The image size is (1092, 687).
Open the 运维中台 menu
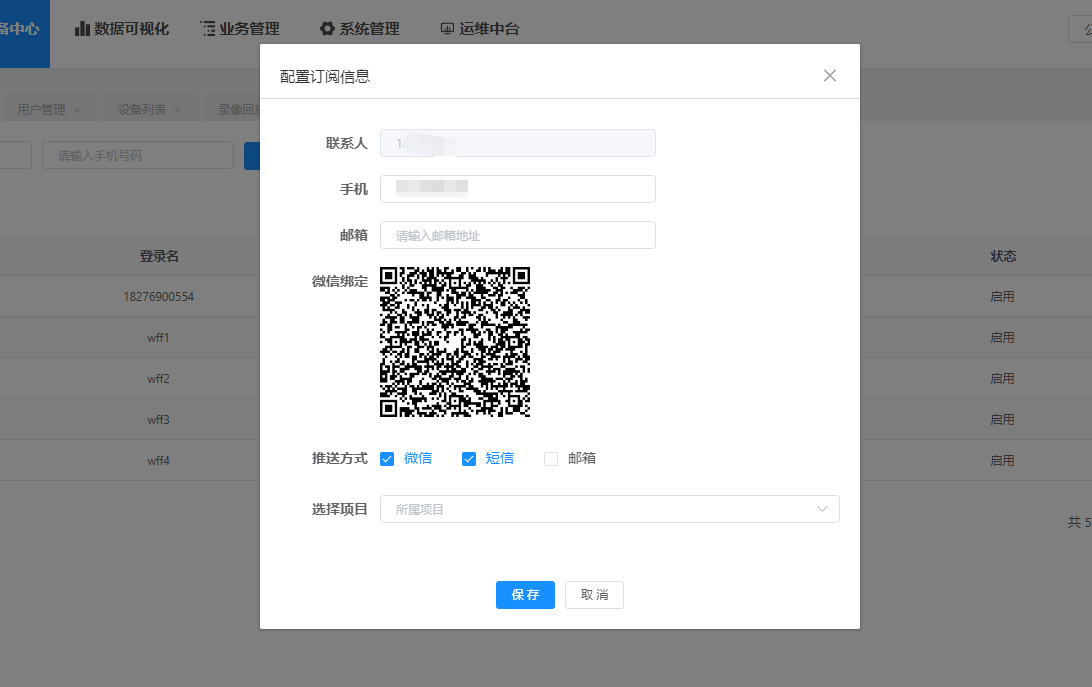[480, 29]
